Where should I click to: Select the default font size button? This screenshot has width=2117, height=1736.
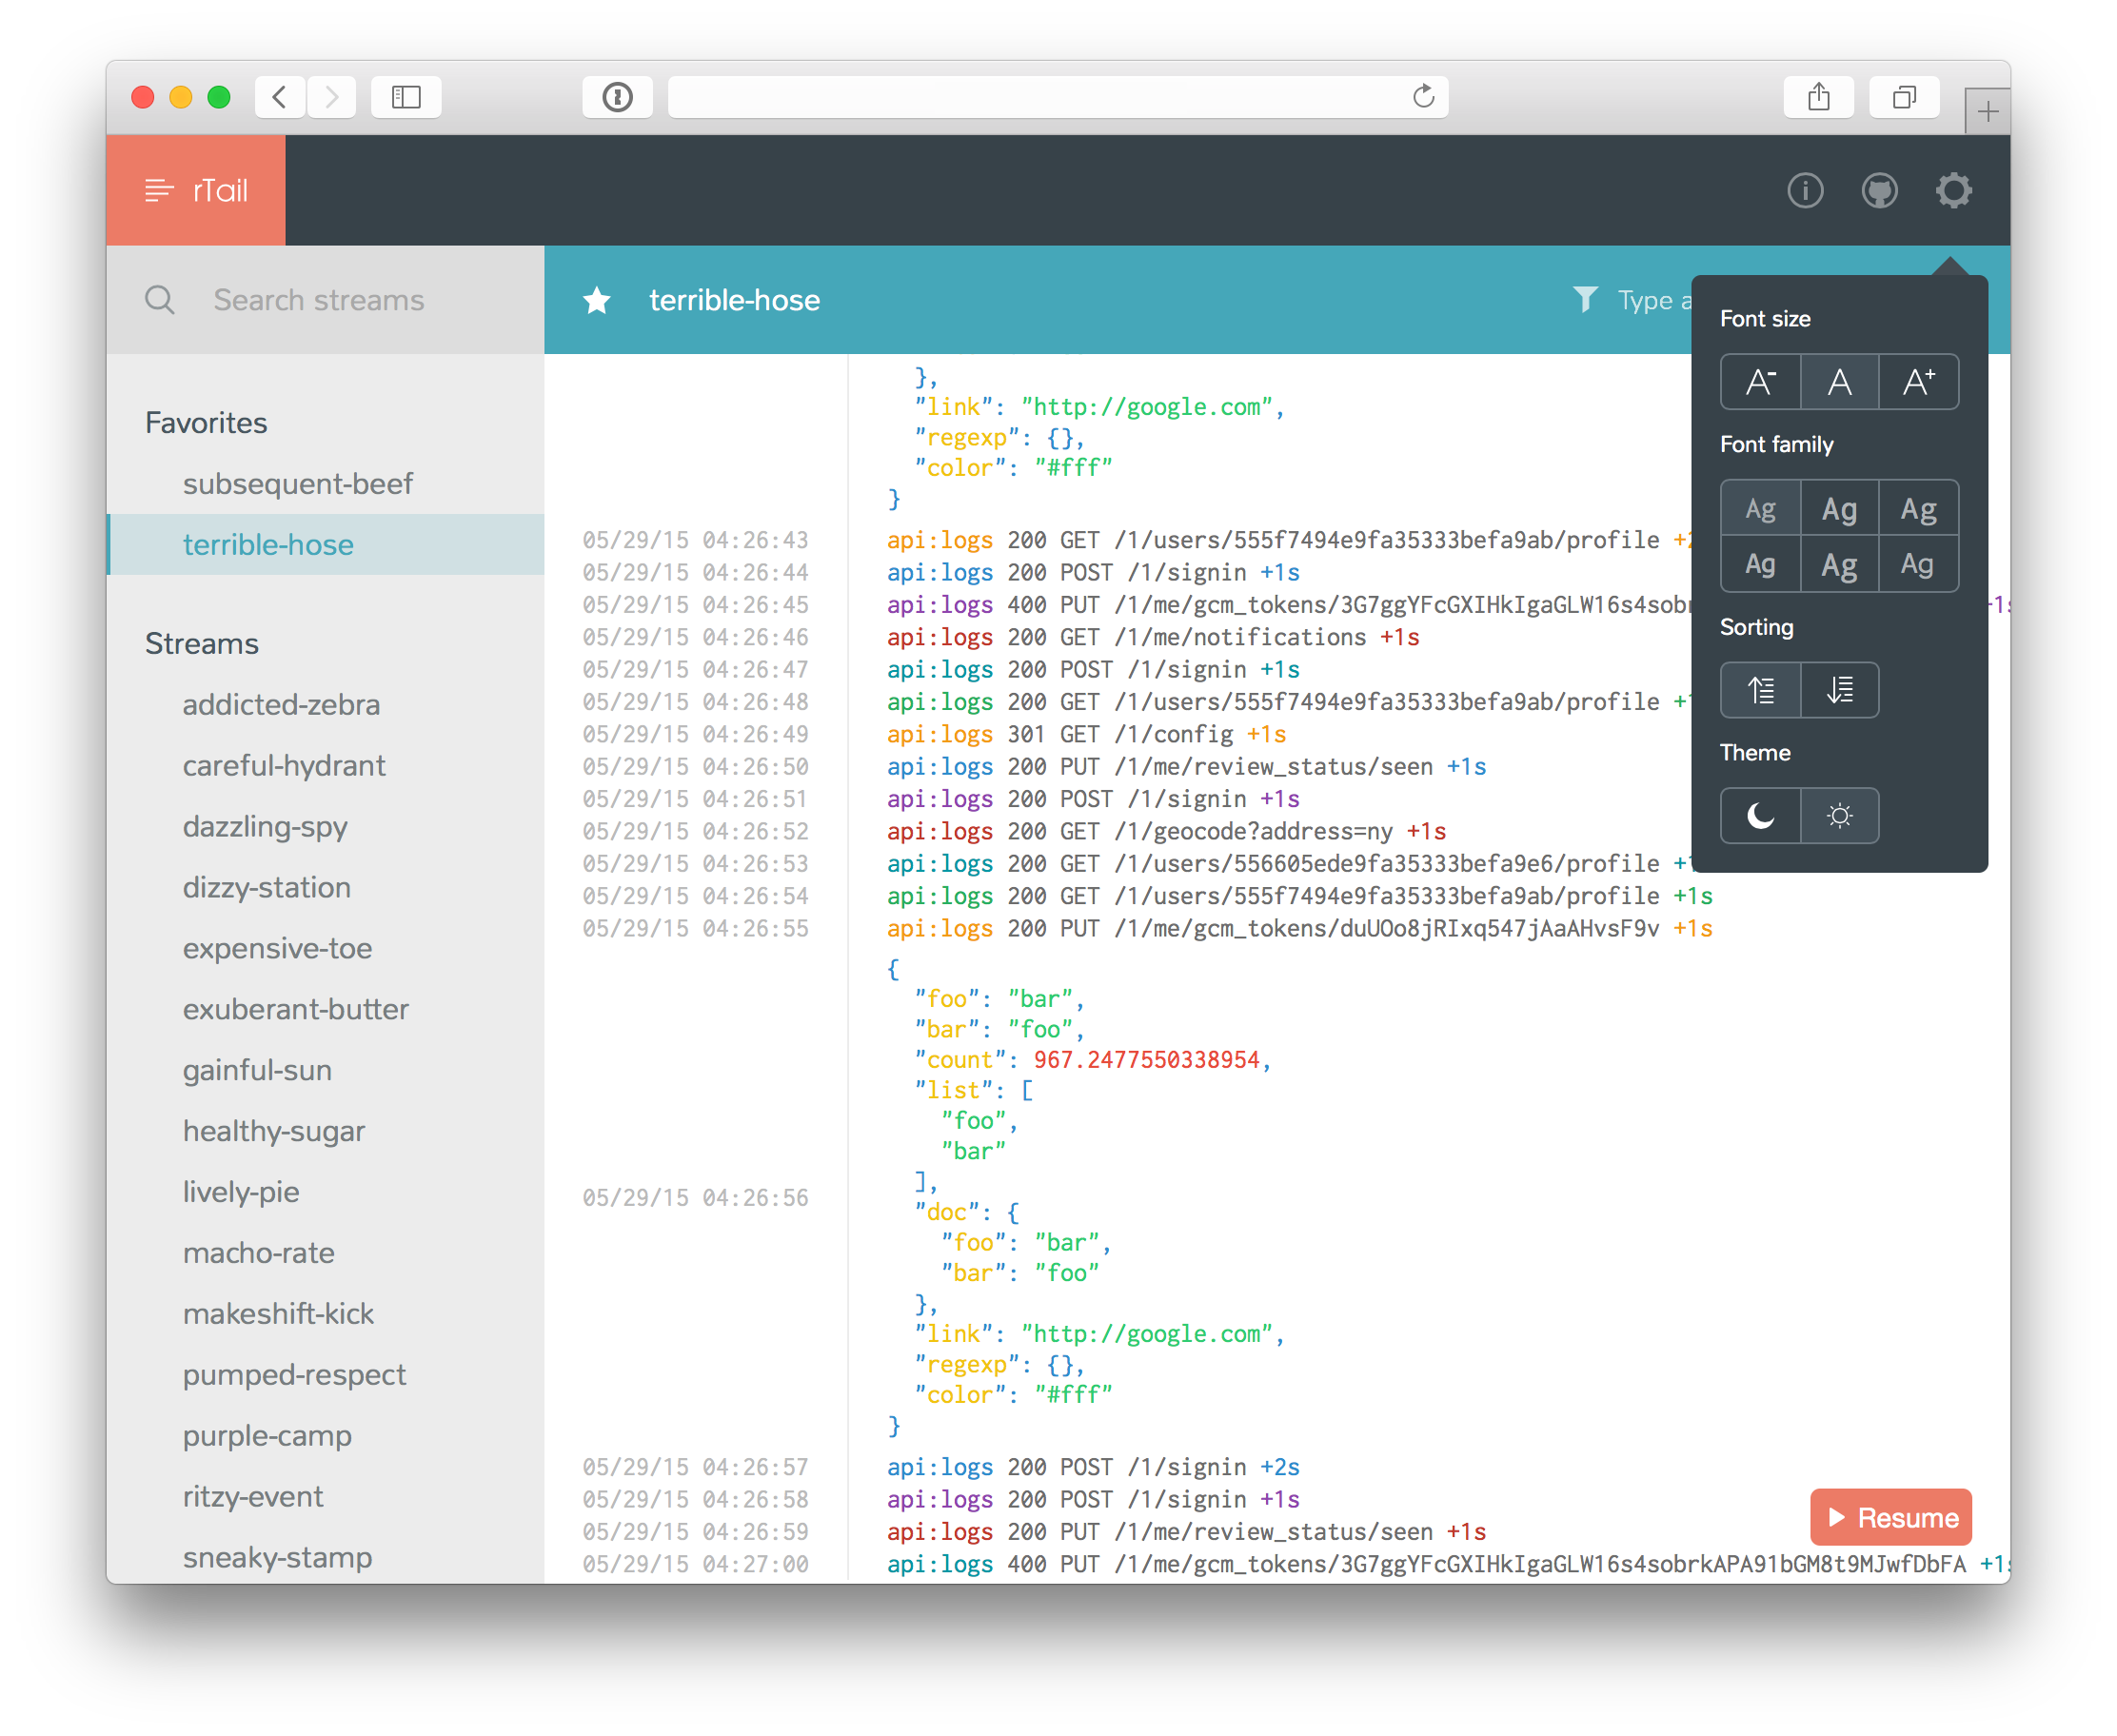pyautogui.click(x=1839, y=382)
